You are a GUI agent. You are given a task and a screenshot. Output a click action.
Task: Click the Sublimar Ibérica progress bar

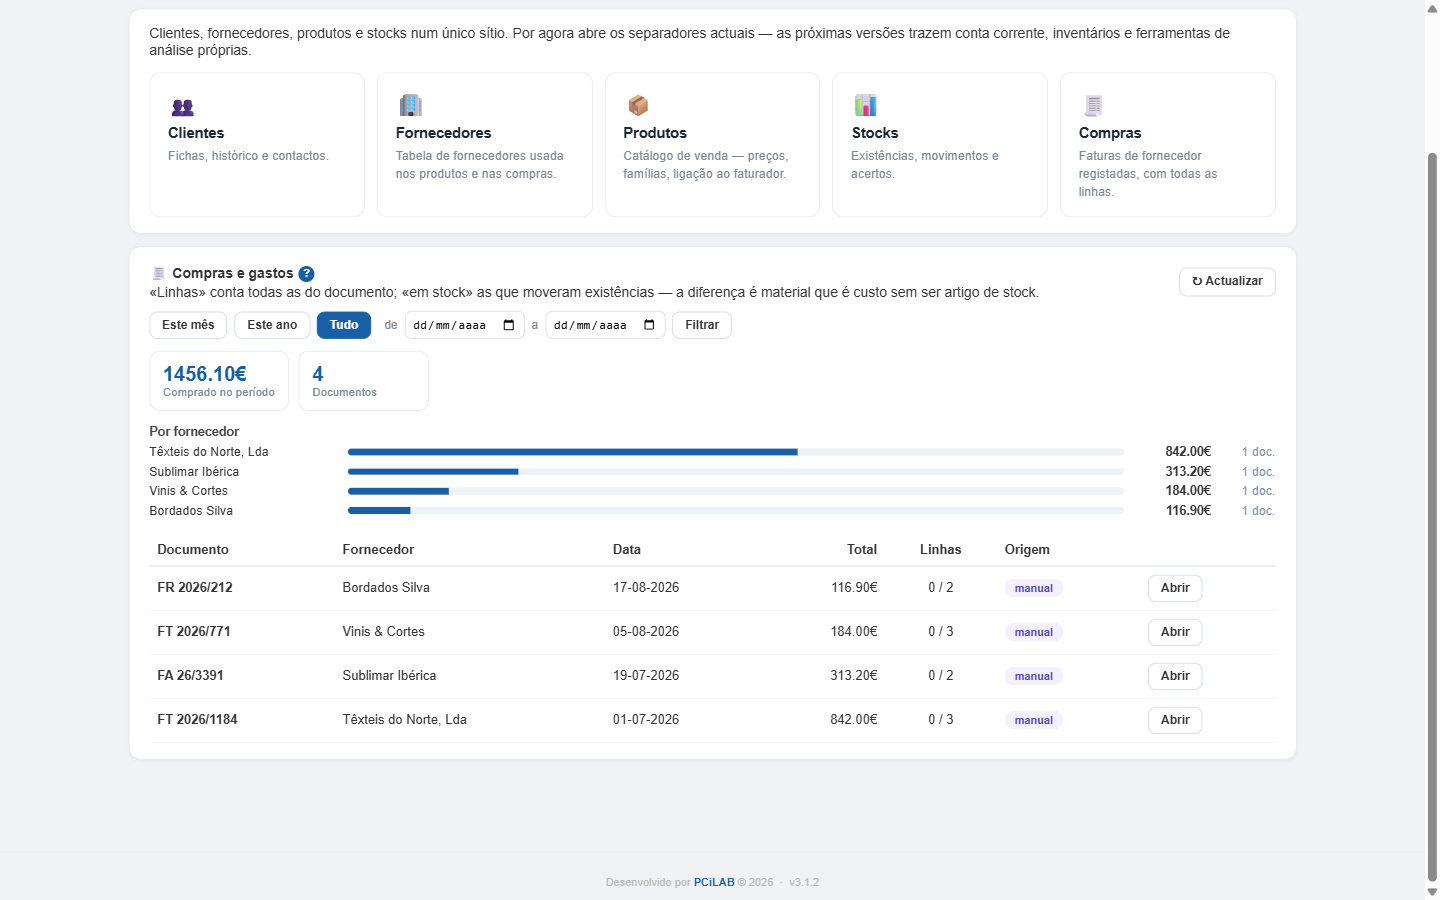click(736, 471)
